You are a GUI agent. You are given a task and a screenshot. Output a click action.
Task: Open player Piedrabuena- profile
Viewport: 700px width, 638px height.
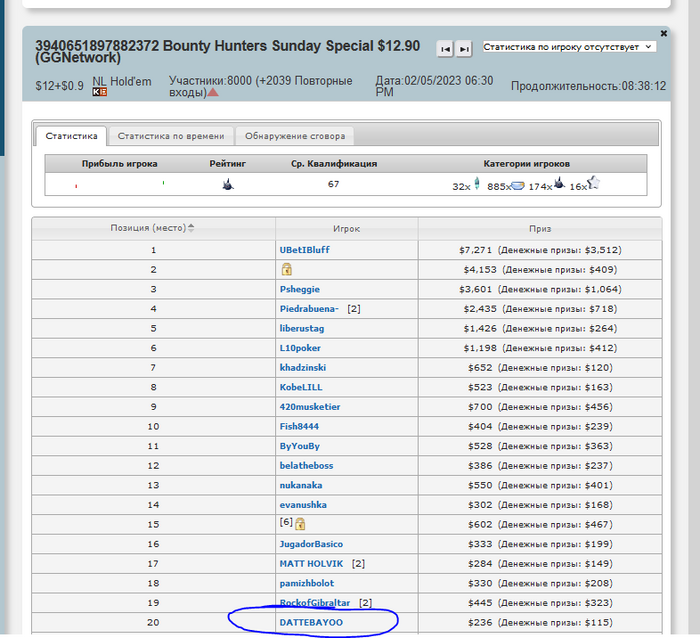pos(309,309)
